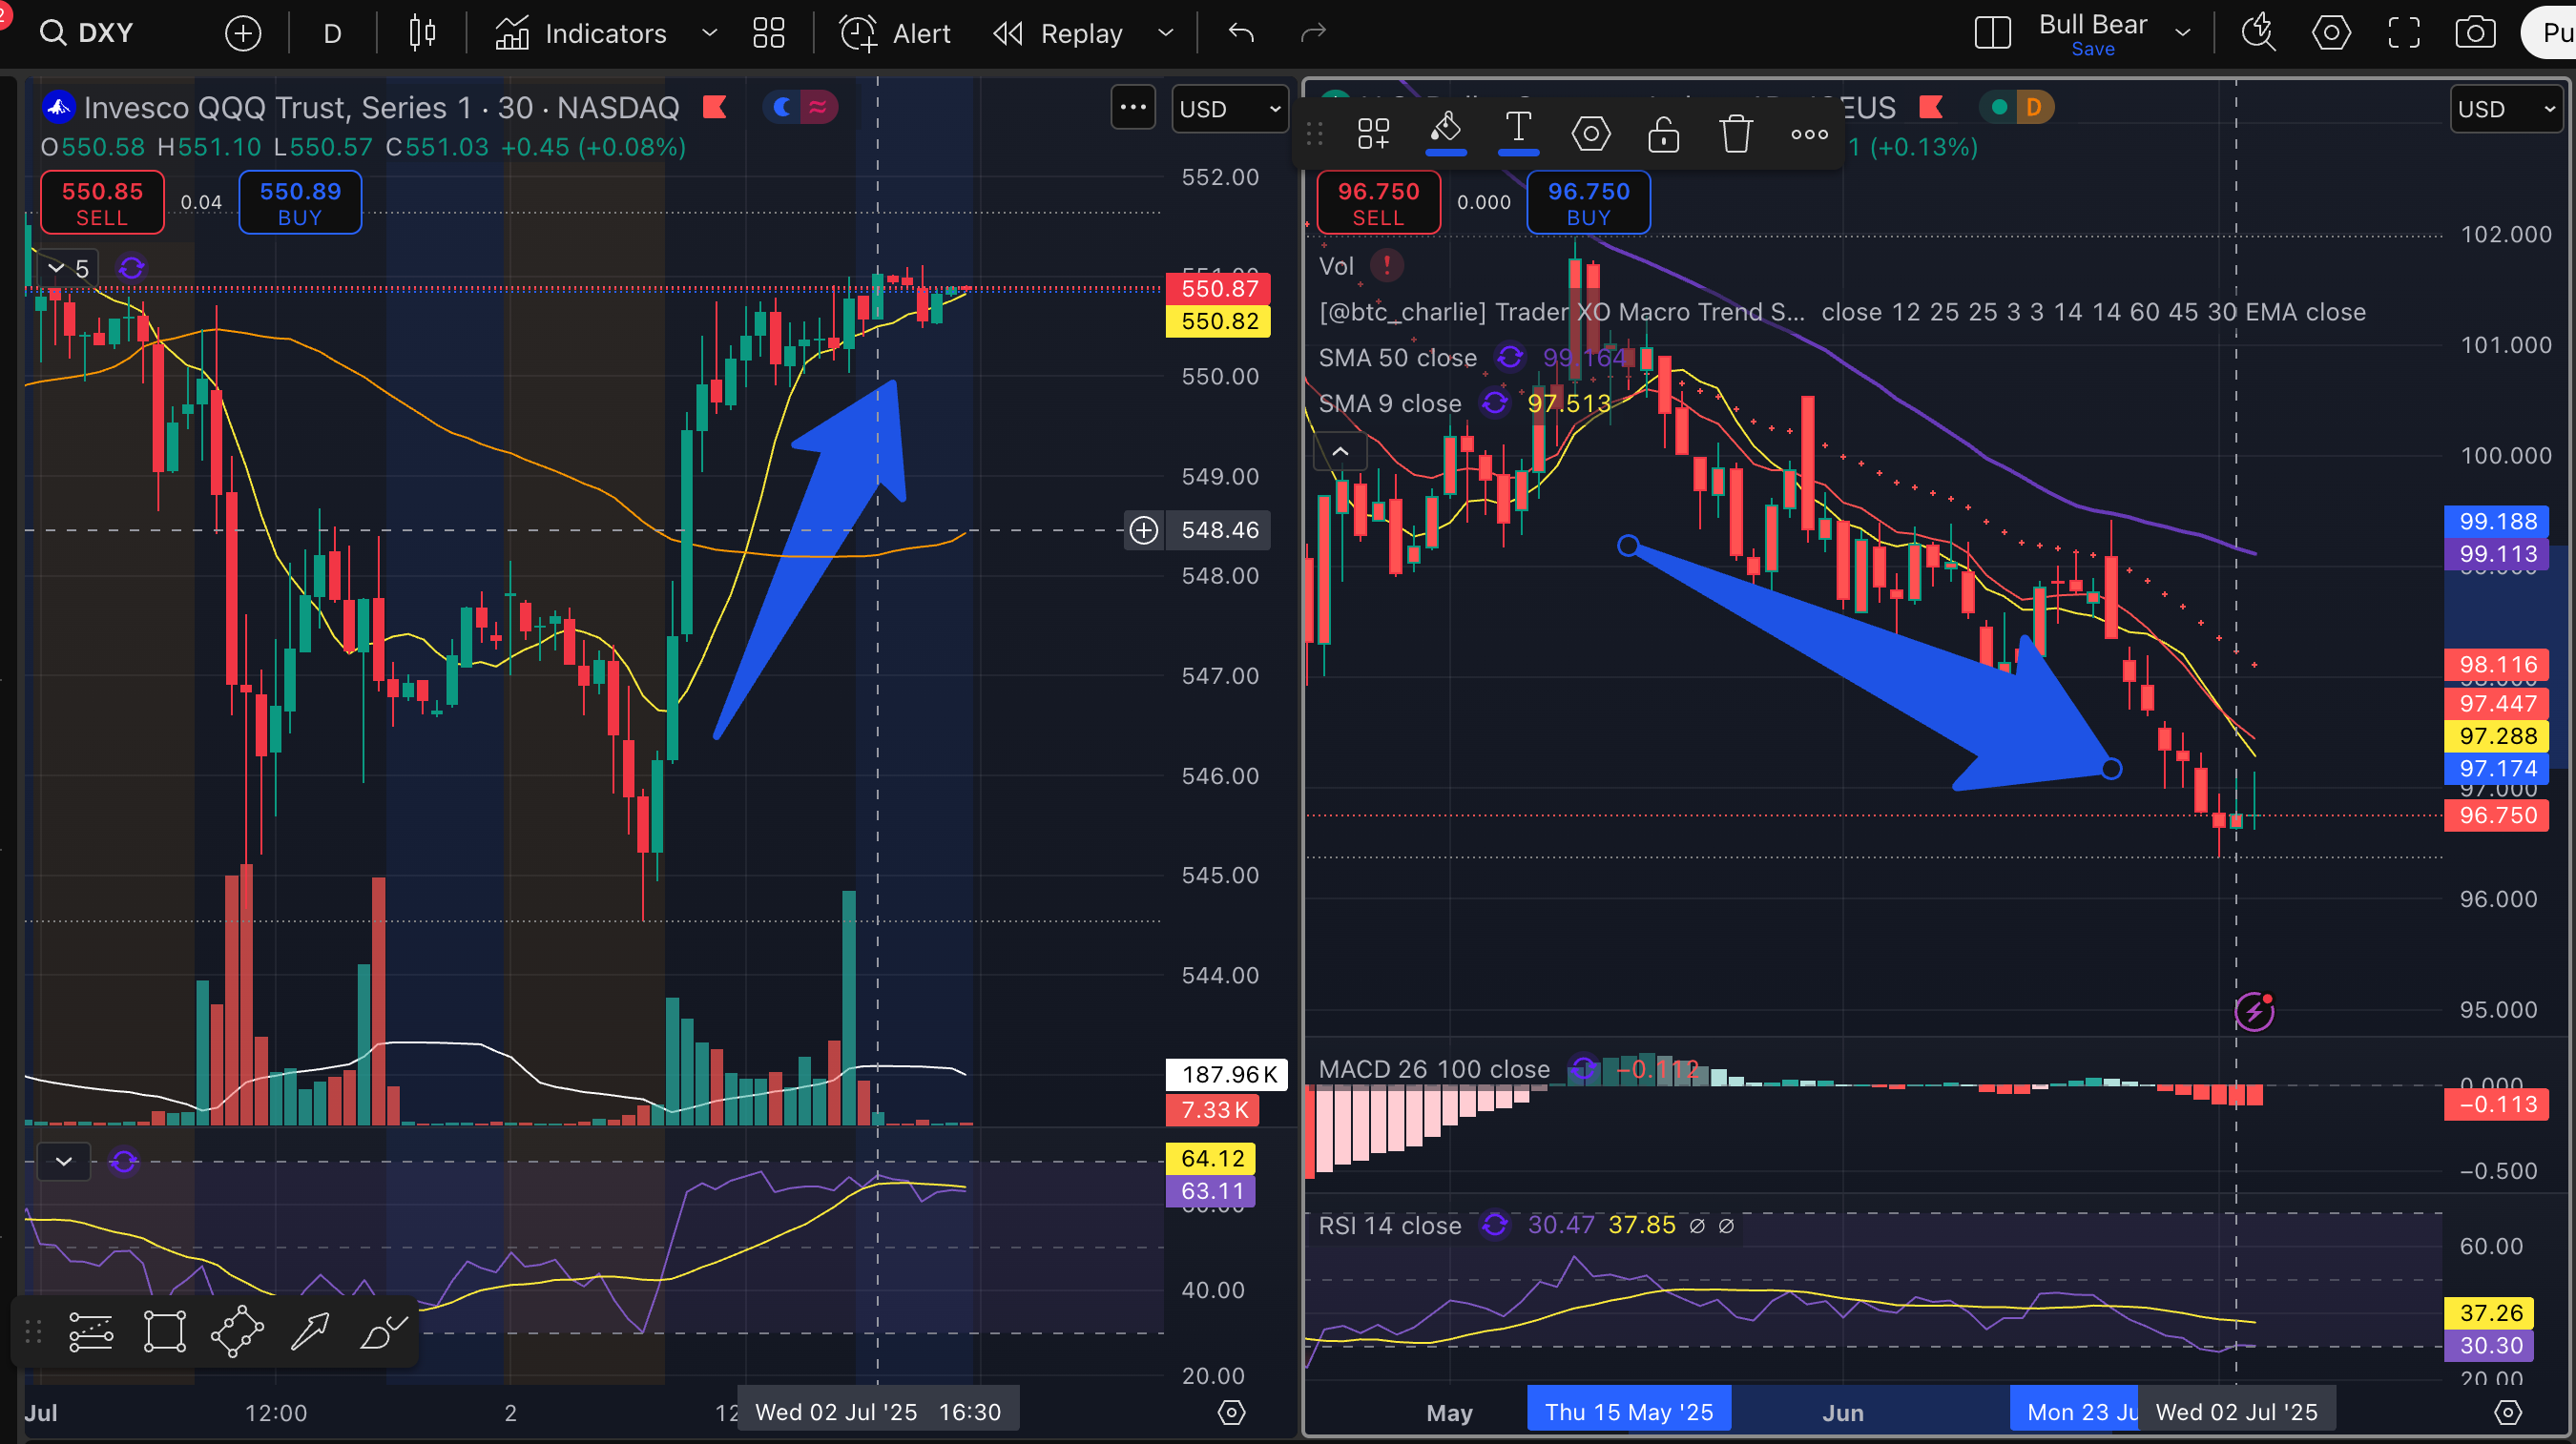Open indicator templates grid icon in top toolbar
2576x1444 pixels.
(768, 33)
